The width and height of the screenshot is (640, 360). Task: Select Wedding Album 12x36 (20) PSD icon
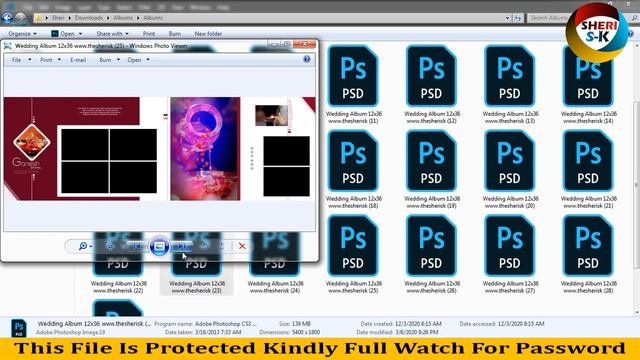point(509,161)
